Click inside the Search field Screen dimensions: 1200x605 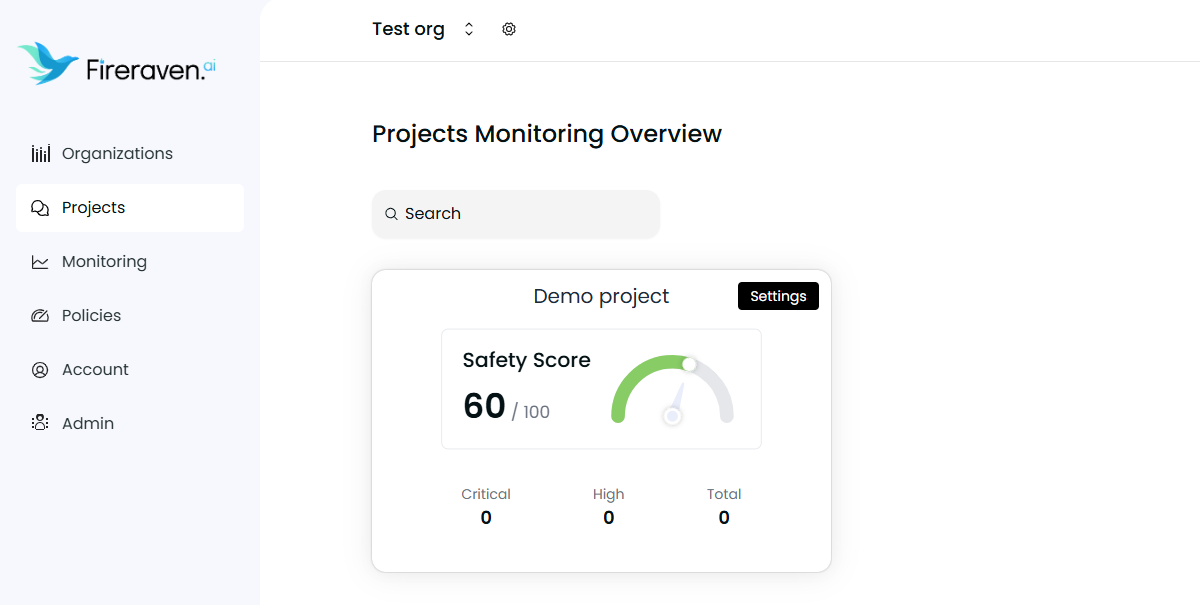[x=516, y=214]
